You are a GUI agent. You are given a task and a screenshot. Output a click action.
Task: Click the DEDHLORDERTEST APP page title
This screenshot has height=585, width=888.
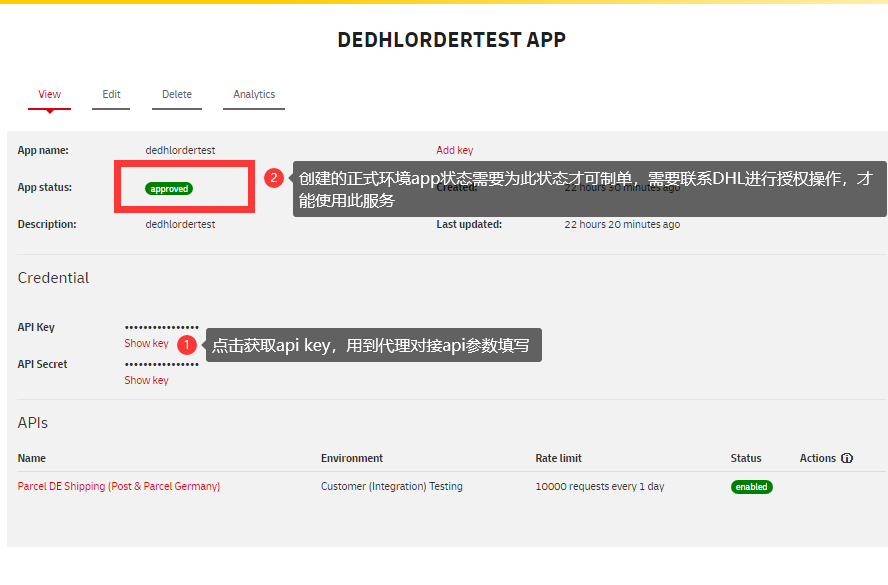click(451, 40)
